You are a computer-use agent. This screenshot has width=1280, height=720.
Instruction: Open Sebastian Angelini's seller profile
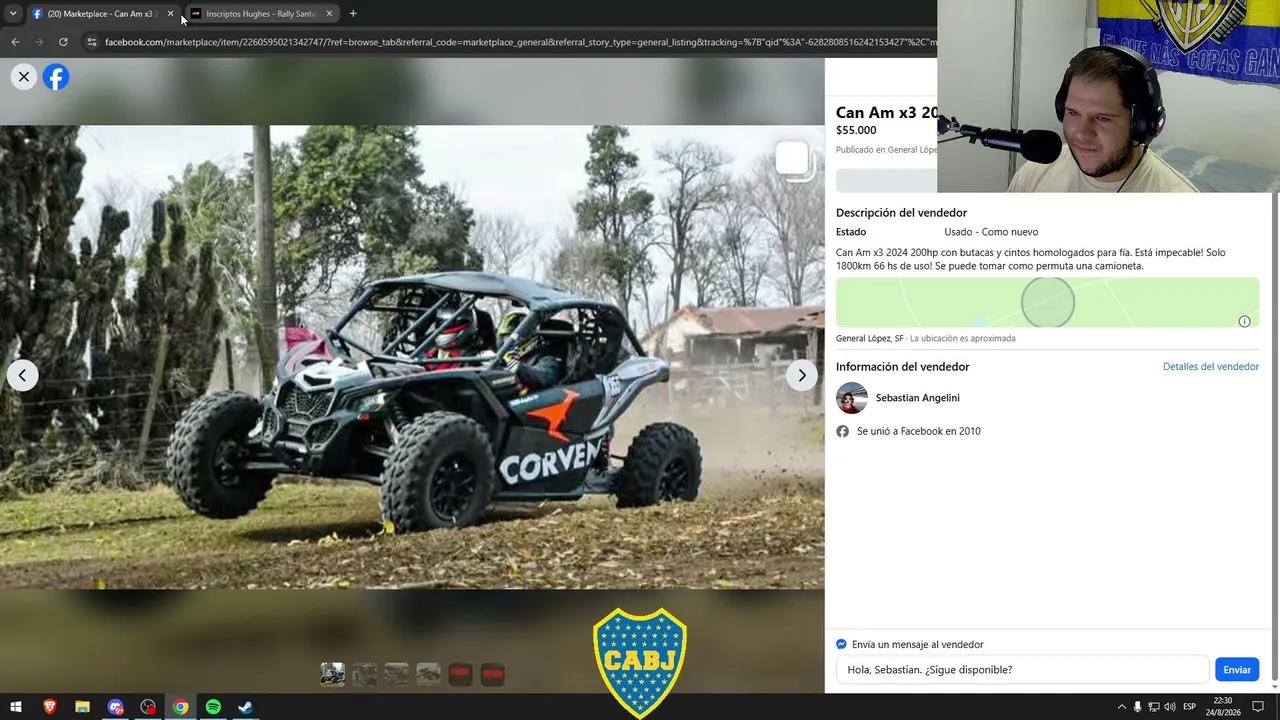coord(917,398)
